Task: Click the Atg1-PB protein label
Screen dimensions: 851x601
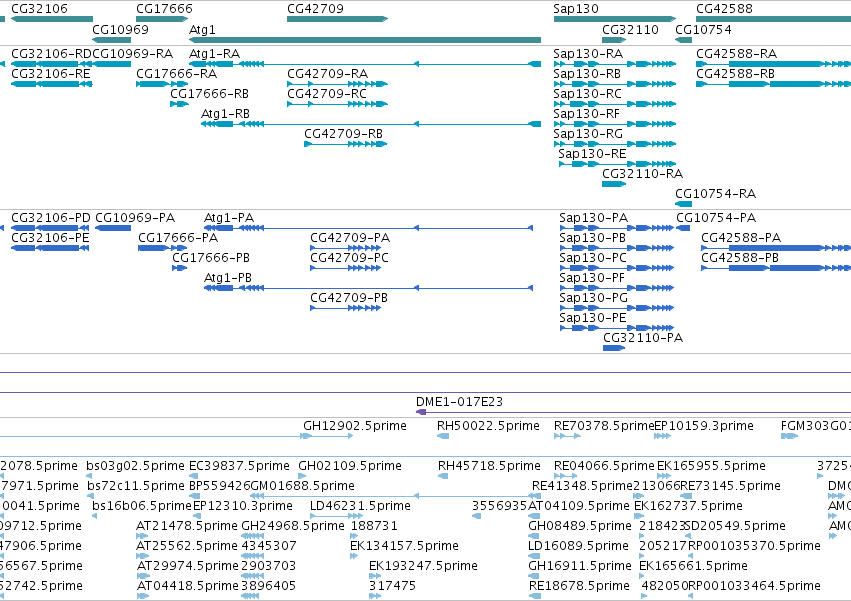Action: (x=228, y=278)
